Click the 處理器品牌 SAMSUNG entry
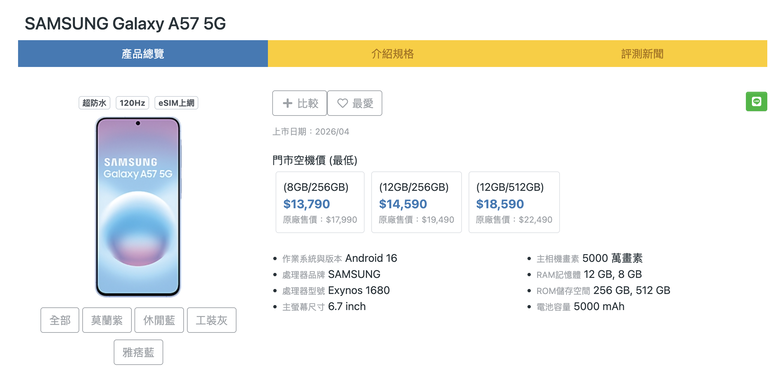The image size is (780, 375). pyautogui.click(x=331, y=274)
